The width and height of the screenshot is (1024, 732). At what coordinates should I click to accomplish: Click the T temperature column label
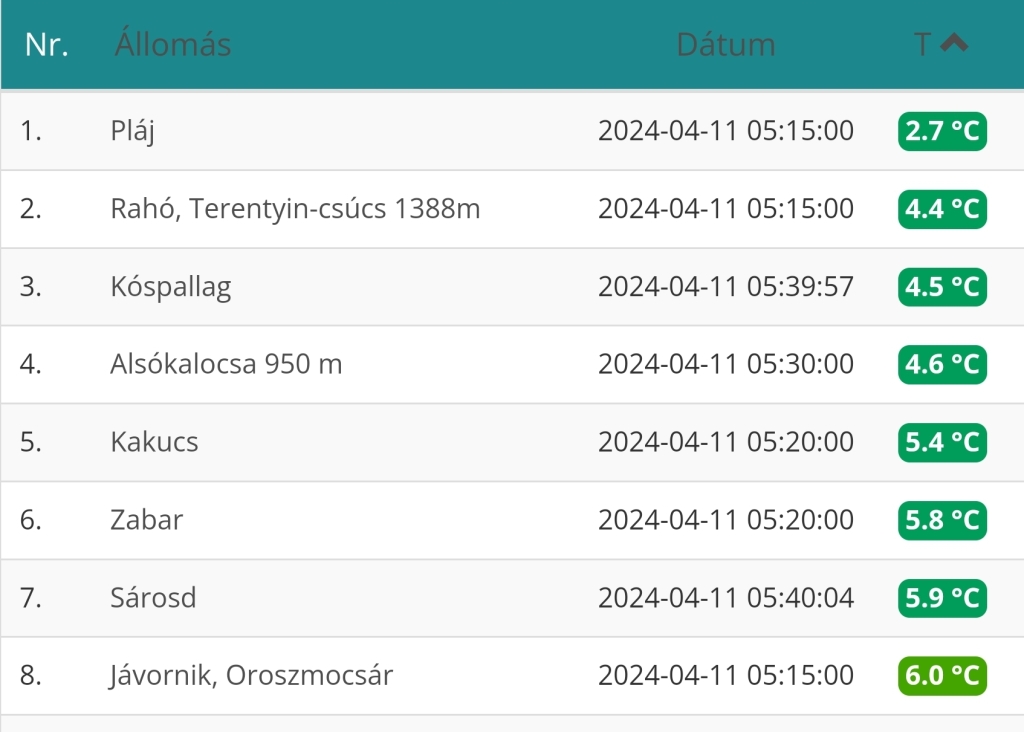(922, 45)
